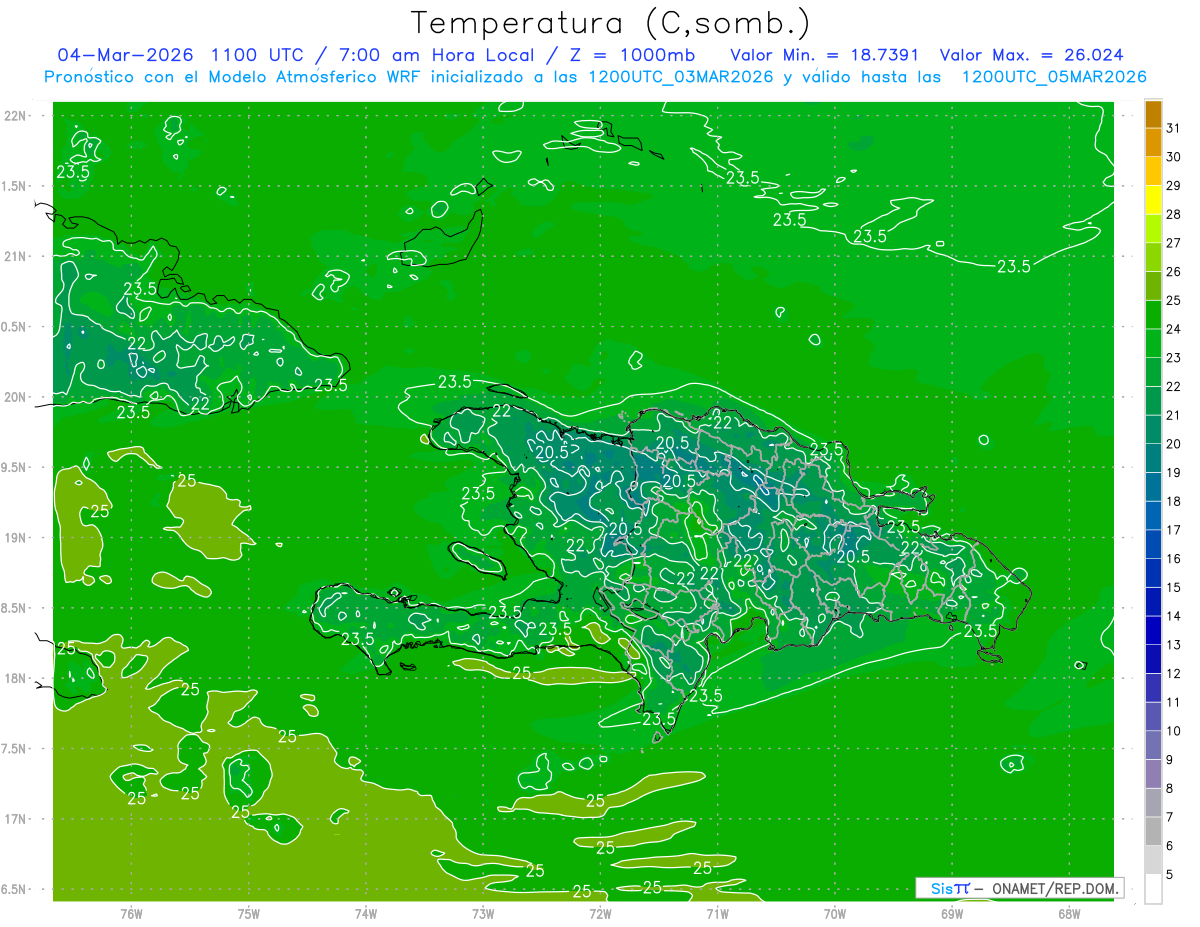Click the '16' label on the color legend
This screenshot has height=927, width=1200.
point(1174,559)
